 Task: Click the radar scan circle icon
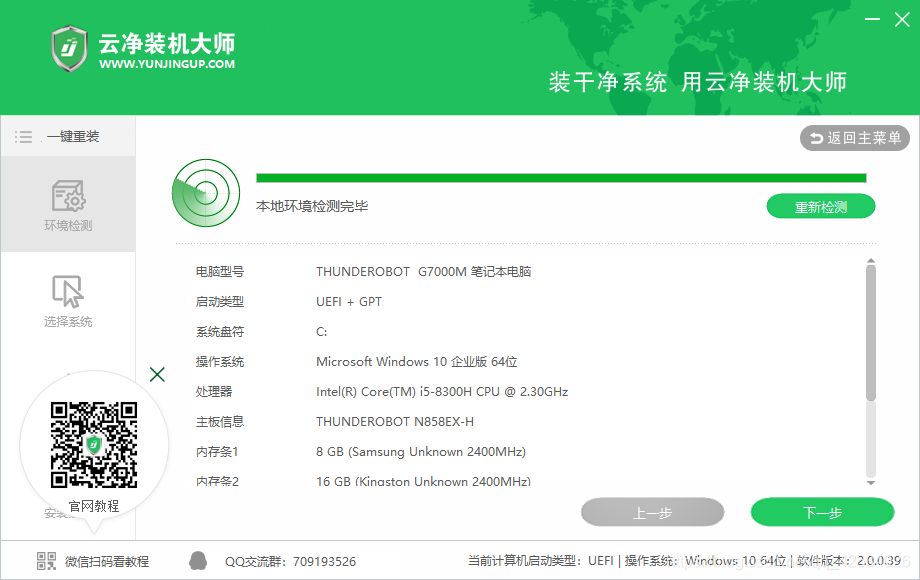[206, 193]
